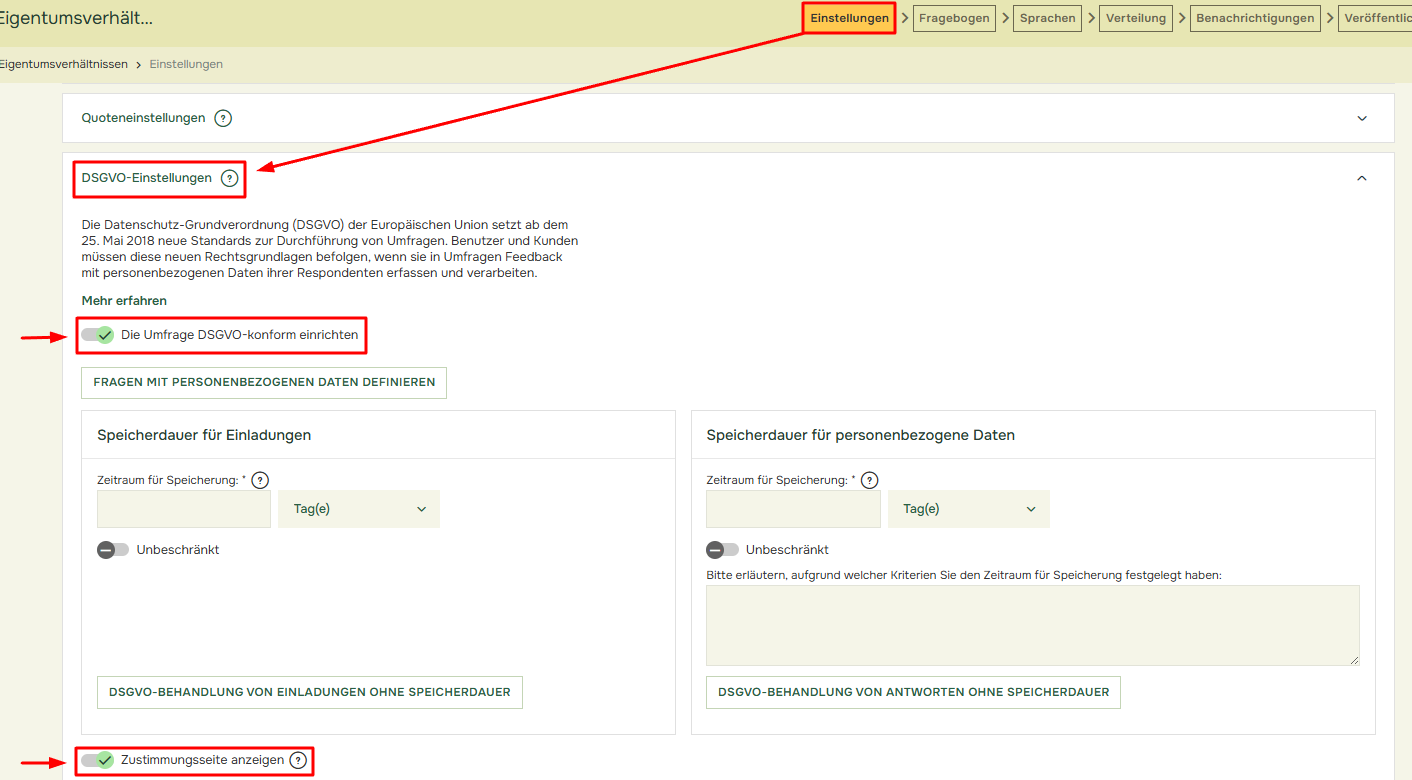This screenshot has height=780, width=1412.
Task: Open Tag(e) unit dropdown for invitations
Action: [x=359, y=509]
